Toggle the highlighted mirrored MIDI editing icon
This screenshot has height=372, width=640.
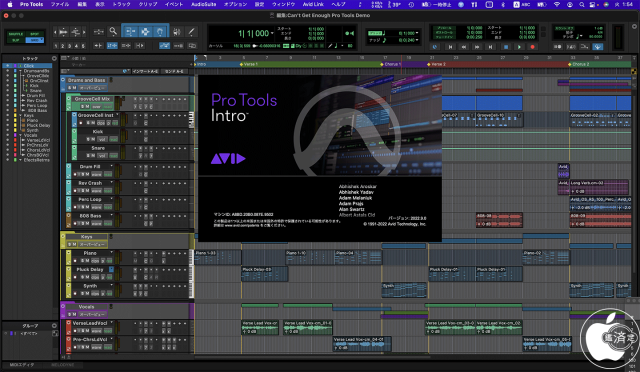164,46
